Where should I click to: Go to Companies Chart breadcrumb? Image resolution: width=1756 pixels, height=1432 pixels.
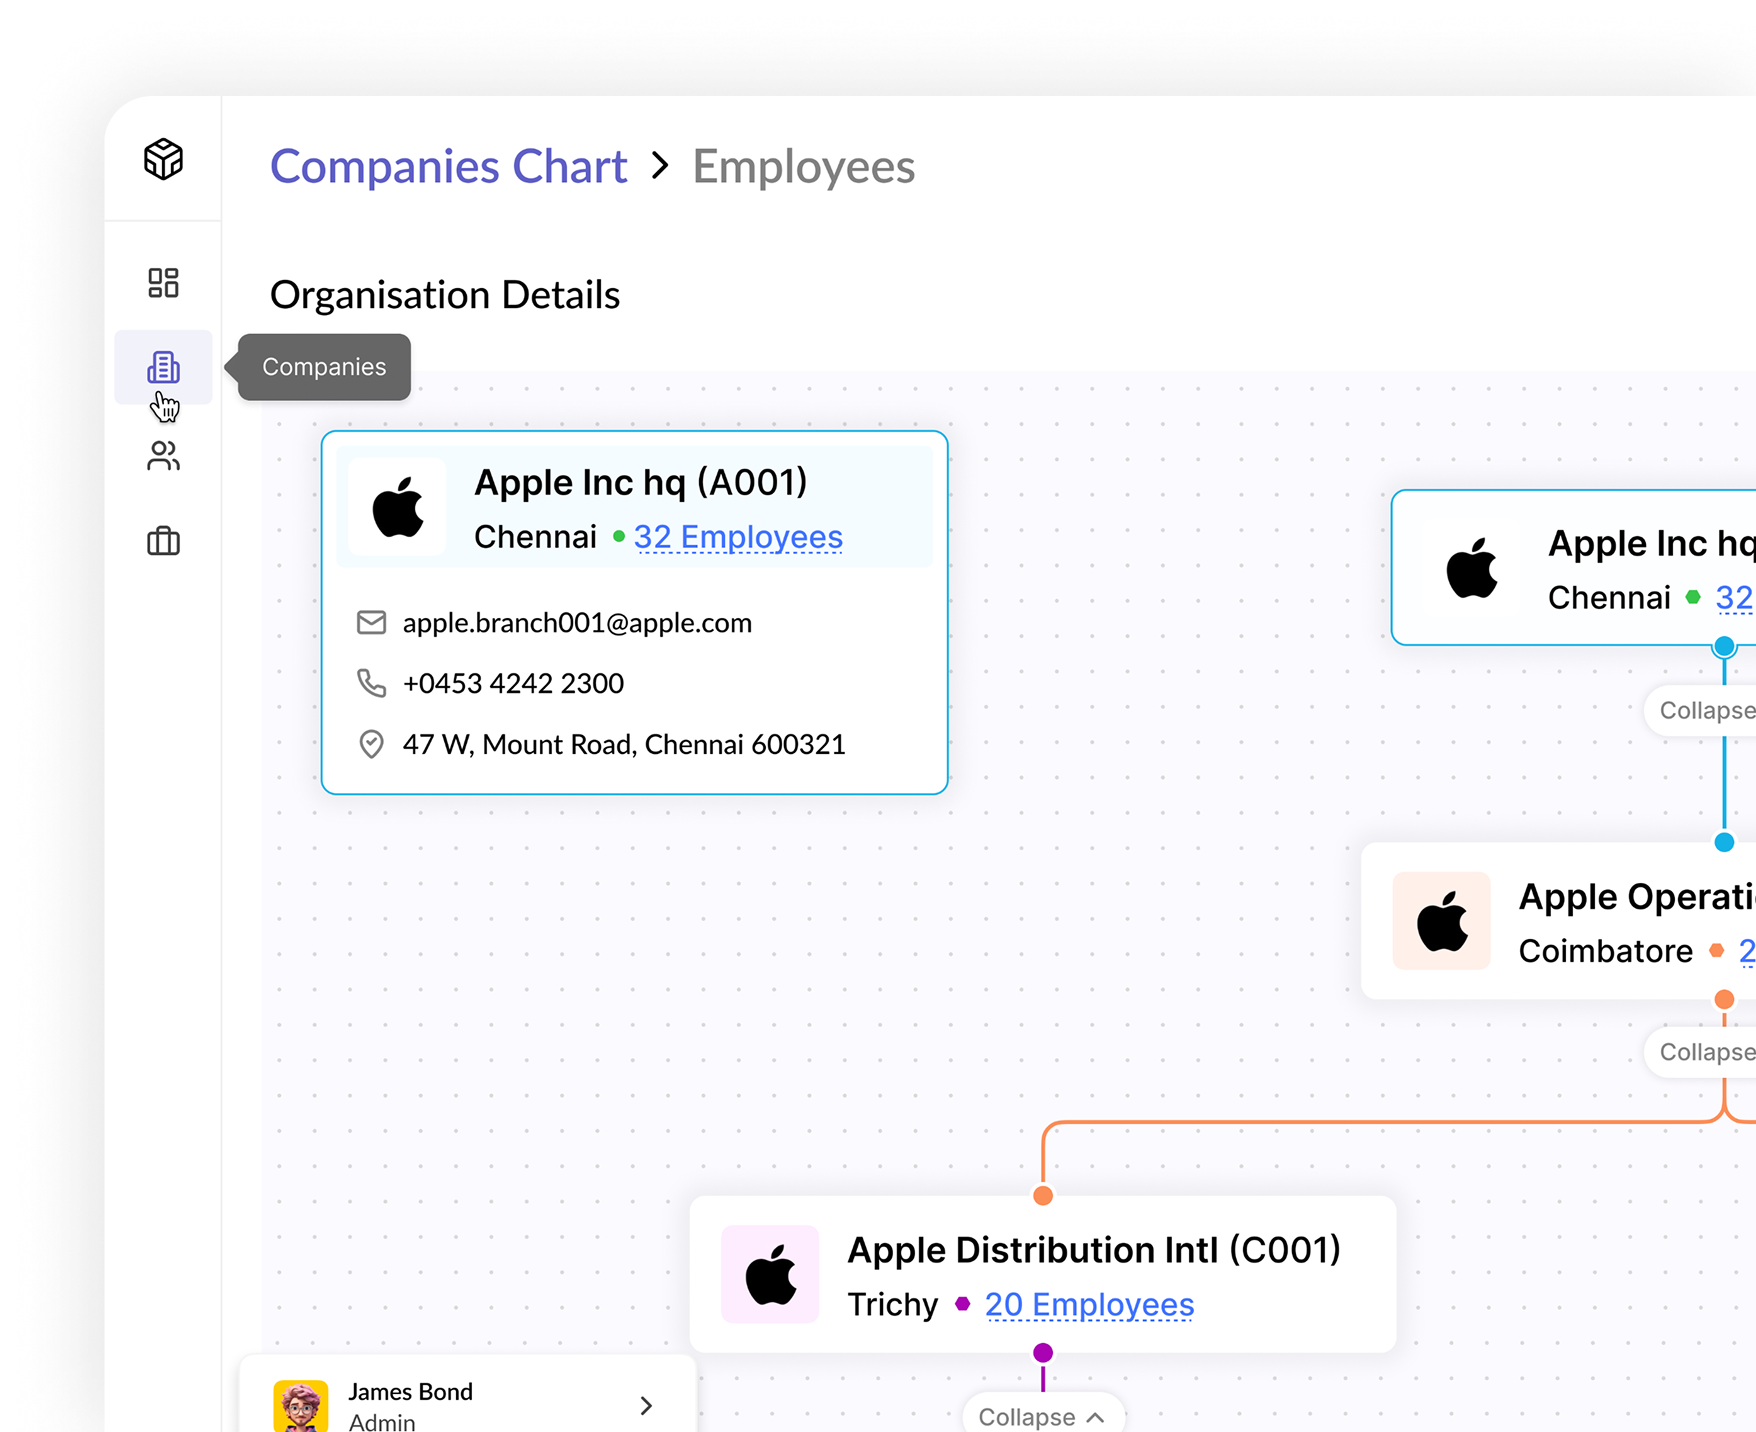(448, 166)
